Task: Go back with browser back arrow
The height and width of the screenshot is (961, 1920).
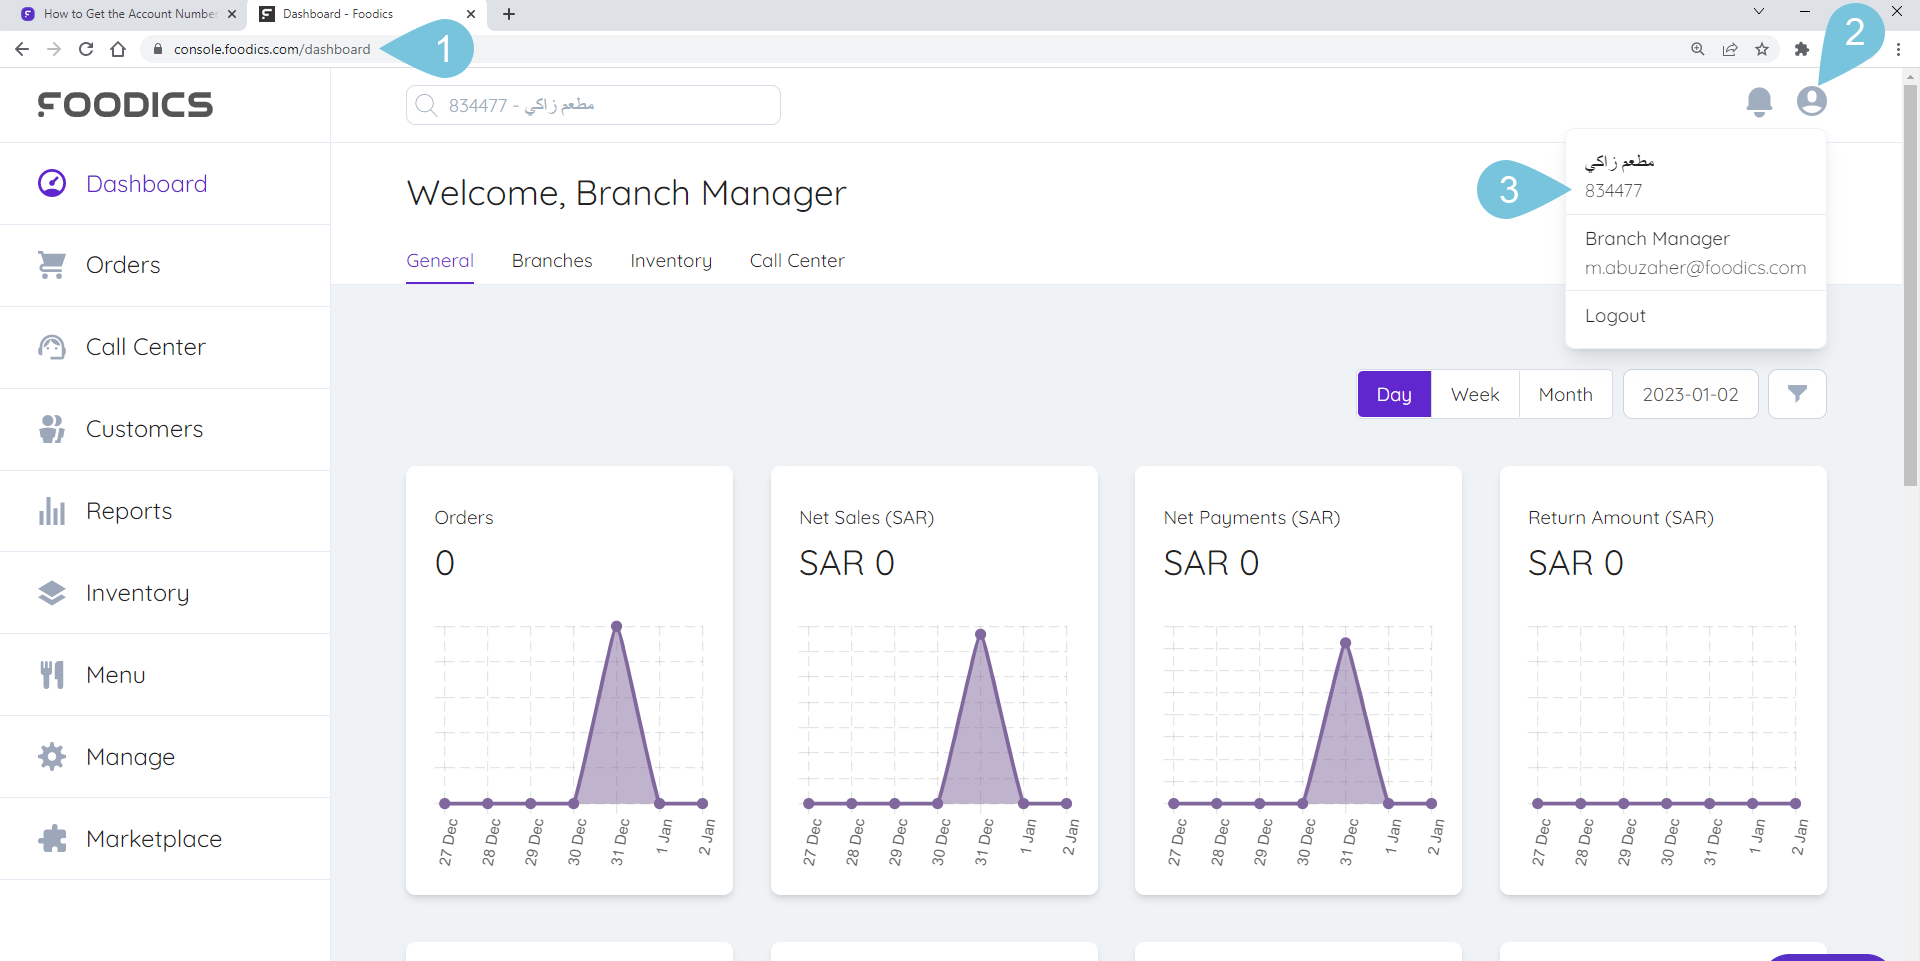Action: click(x=22, y=49)
